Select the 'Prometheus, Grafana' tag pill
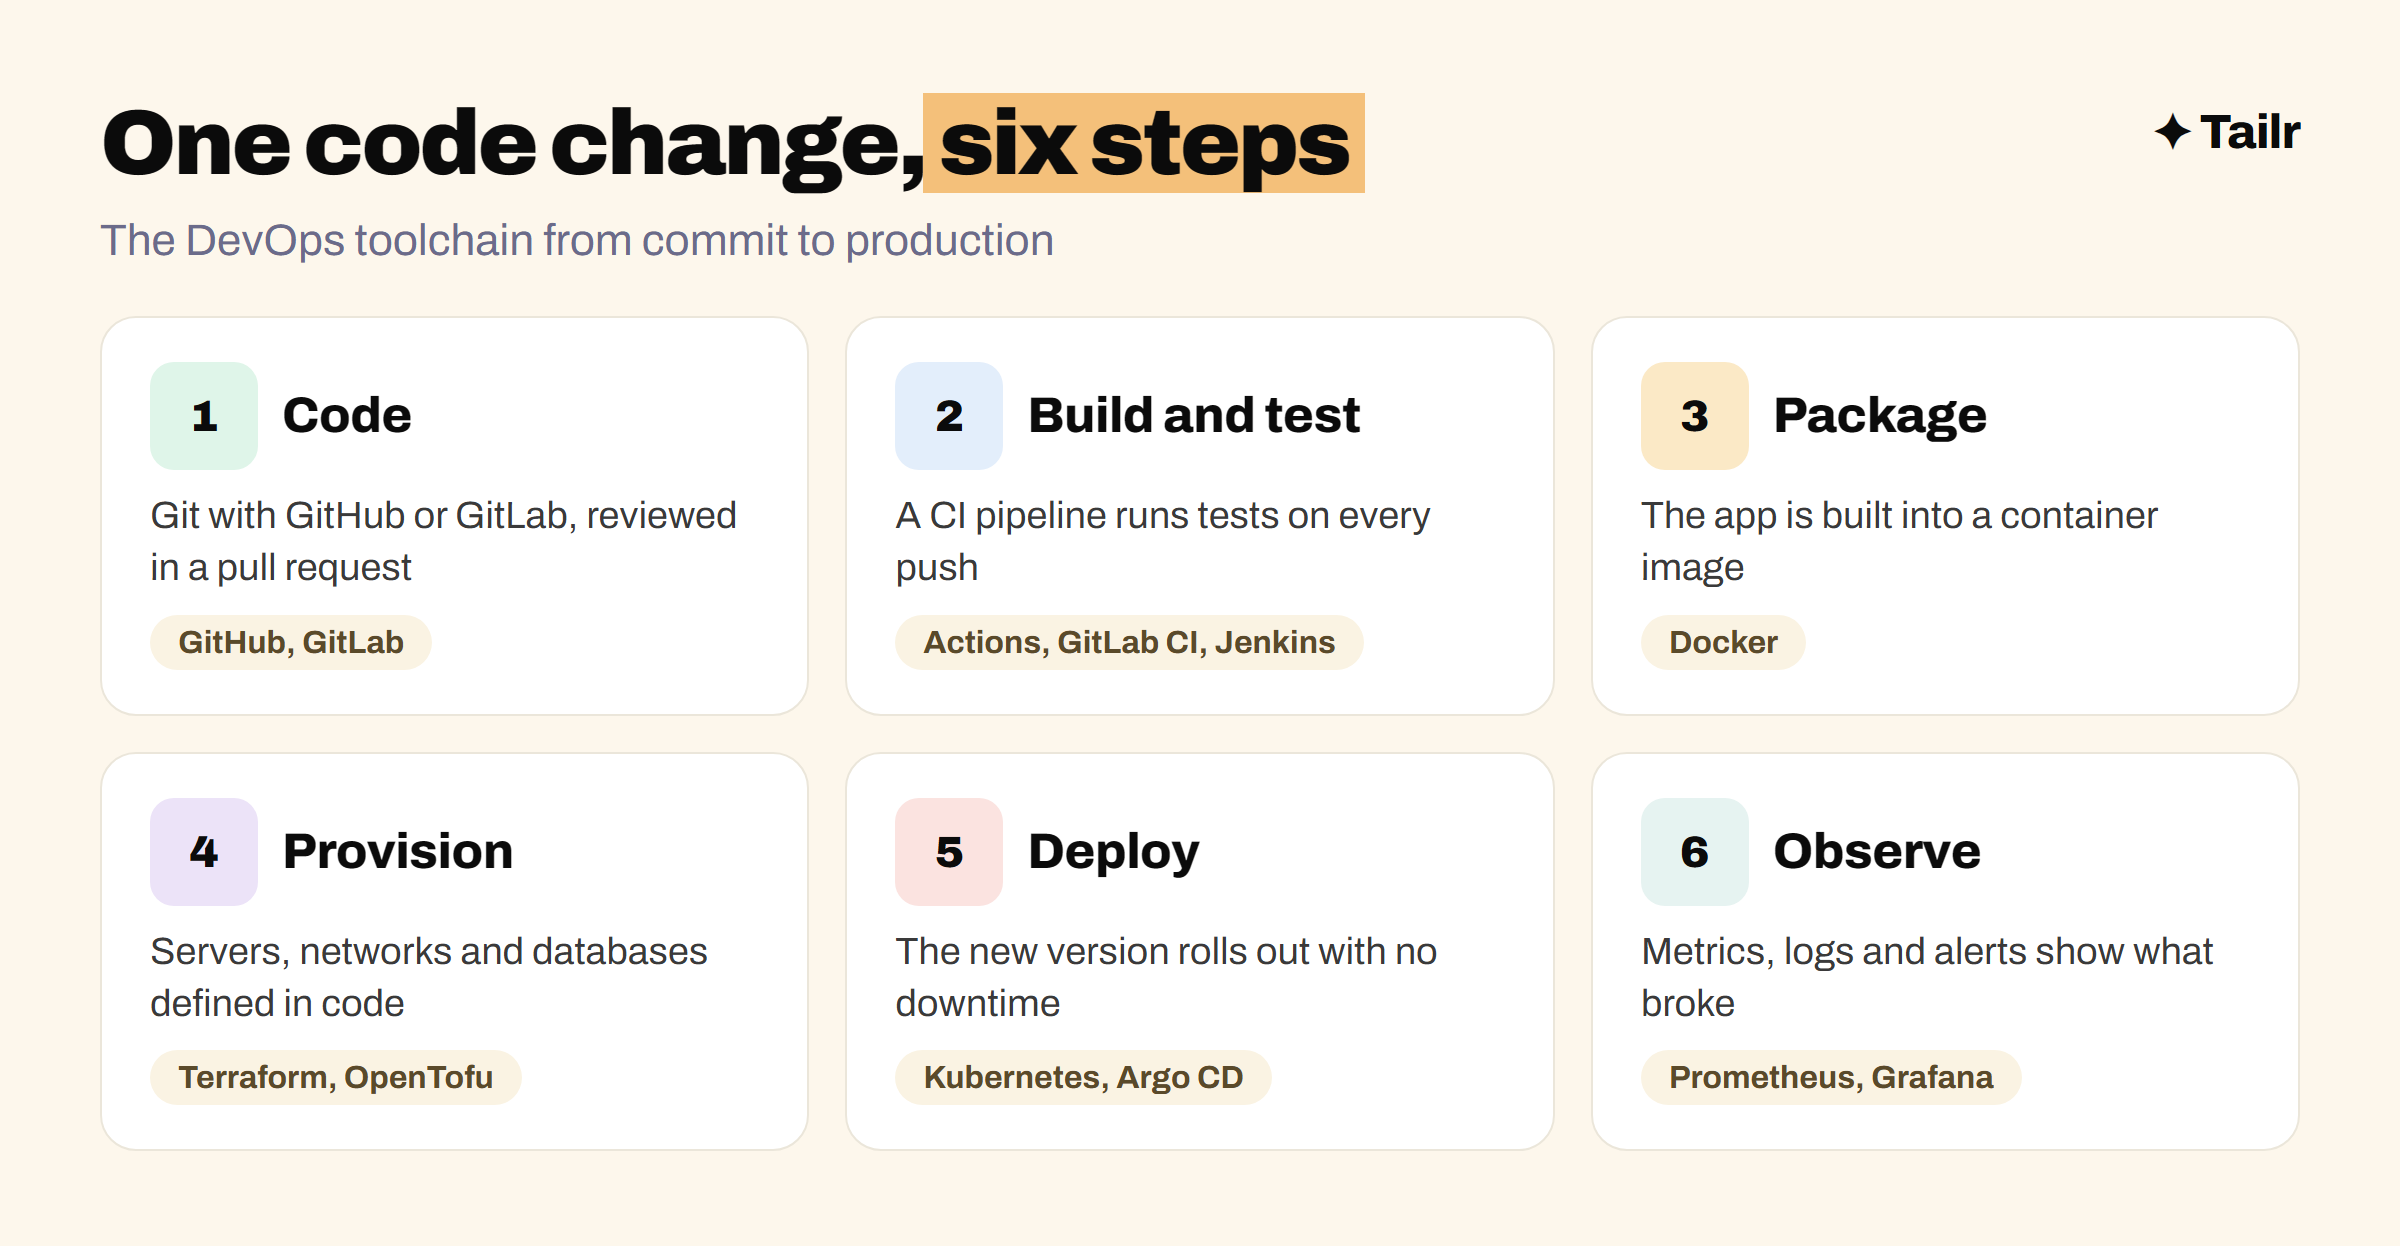This screenshot has height=1246, width=2400. tap(1831, 1077)
